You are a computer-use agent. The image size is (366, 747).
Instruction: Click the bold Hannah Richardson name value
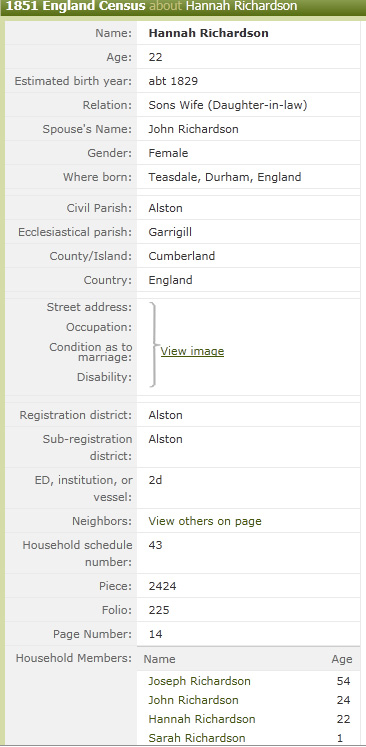[208, 33]
